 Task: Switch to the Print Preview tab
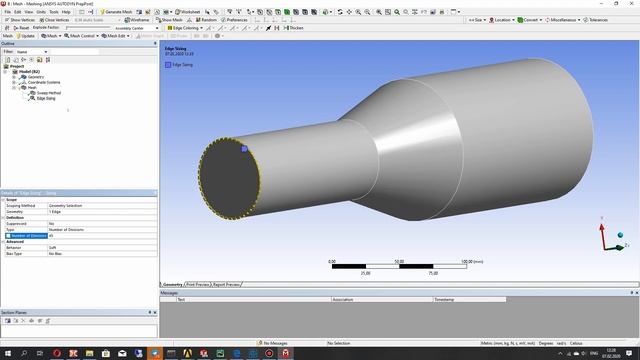click(198, 284)
